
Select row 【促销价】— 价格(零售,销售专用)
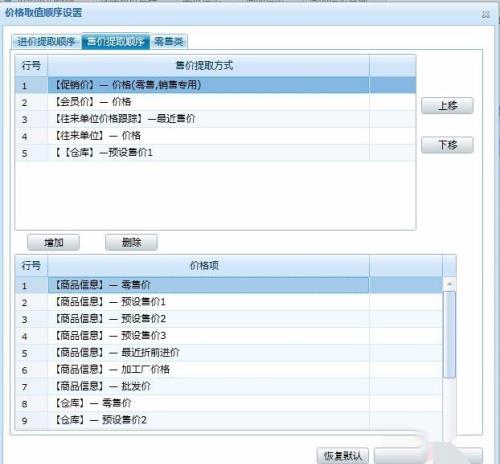coord(215,85)
